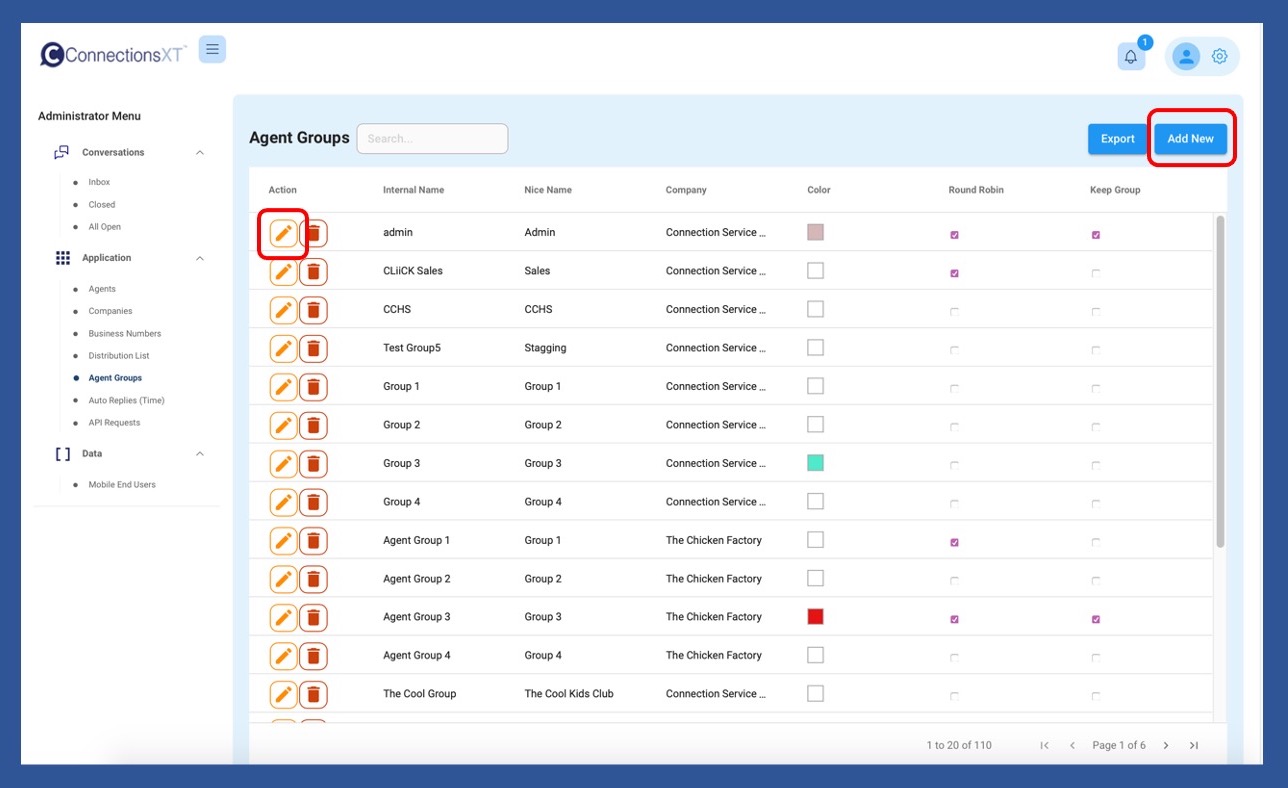Click the edit pencil icon for admin group
The height and width of the screenshot is (788, 1288).
pyautogui.click(x=284, y=233)
